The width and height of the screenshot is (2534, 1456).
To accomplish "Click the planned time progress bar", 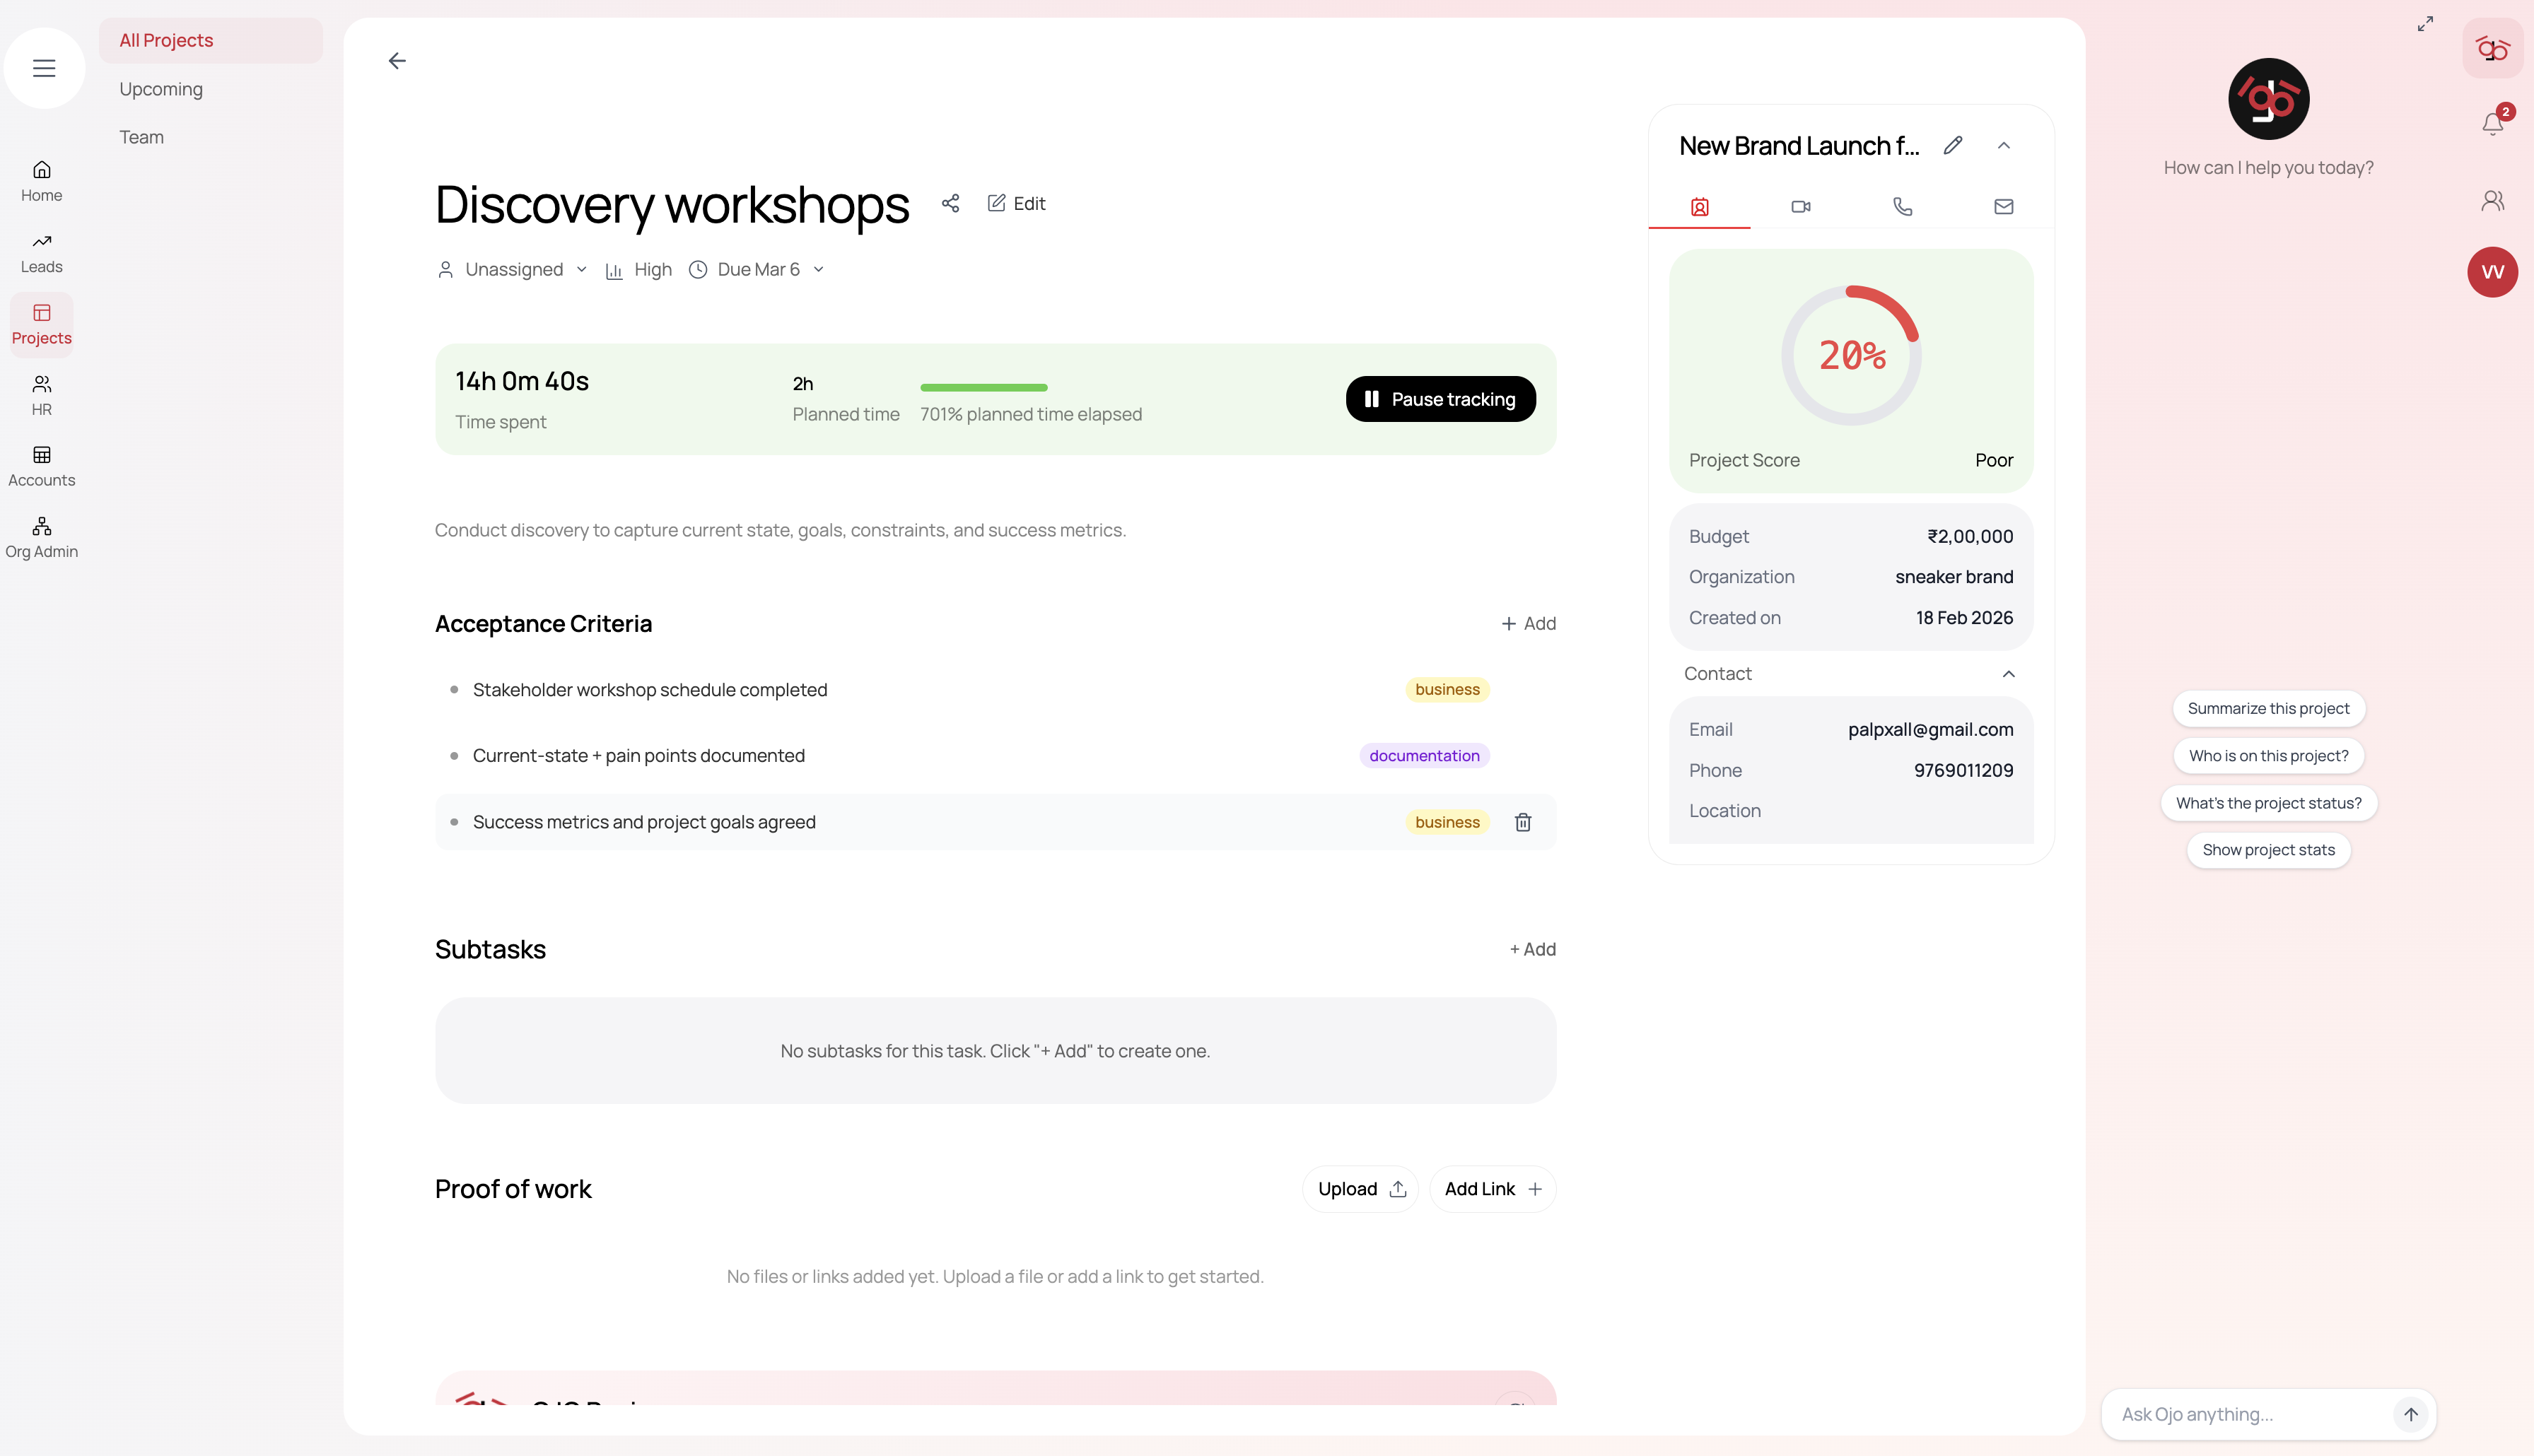I will (x=983, y=387).
